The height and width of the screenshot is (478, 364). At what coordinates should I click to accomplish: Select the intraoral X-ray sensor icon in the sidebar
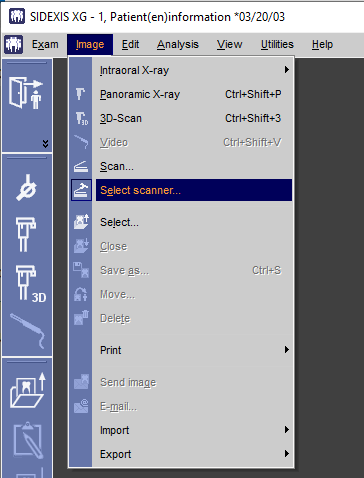click(x=27, y=187)
